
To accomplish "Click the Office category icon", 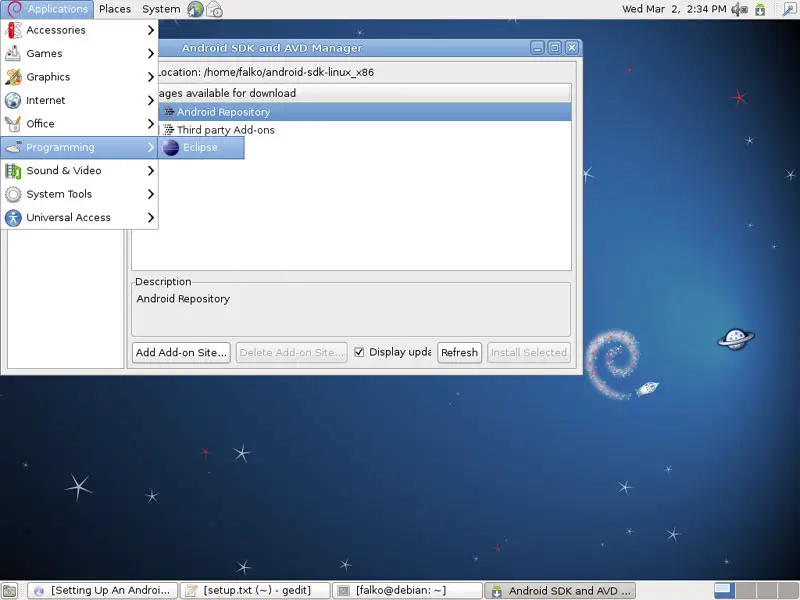I will pos(13,124).
